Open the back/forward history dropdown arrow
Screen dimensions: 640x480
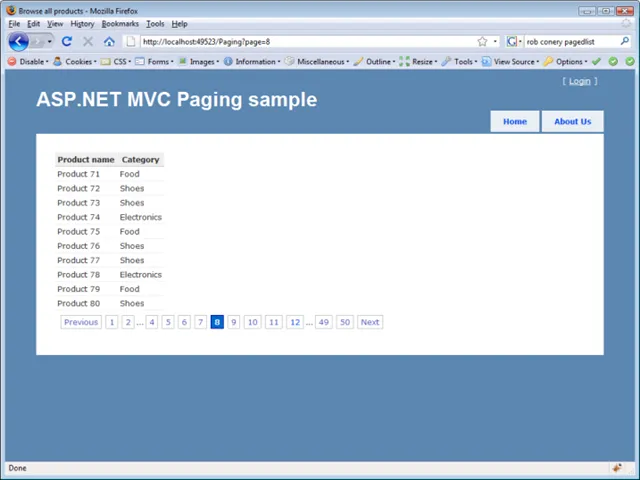50,42
